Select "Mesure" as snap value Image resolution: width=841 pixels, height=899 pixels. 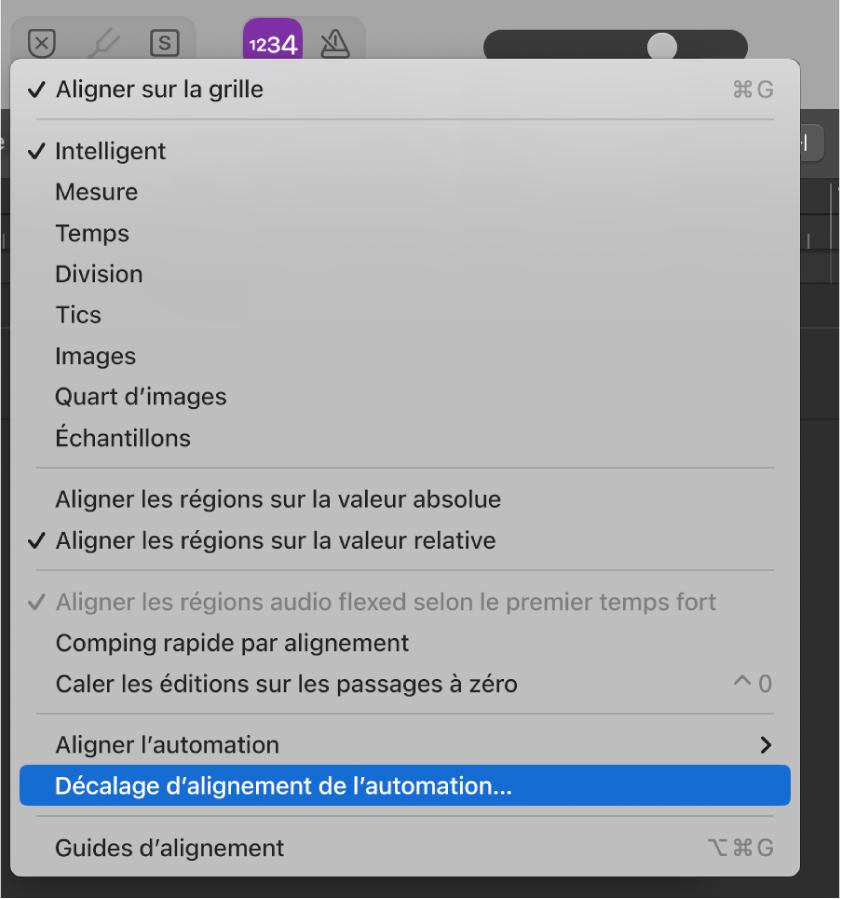[x=96, y=192]
